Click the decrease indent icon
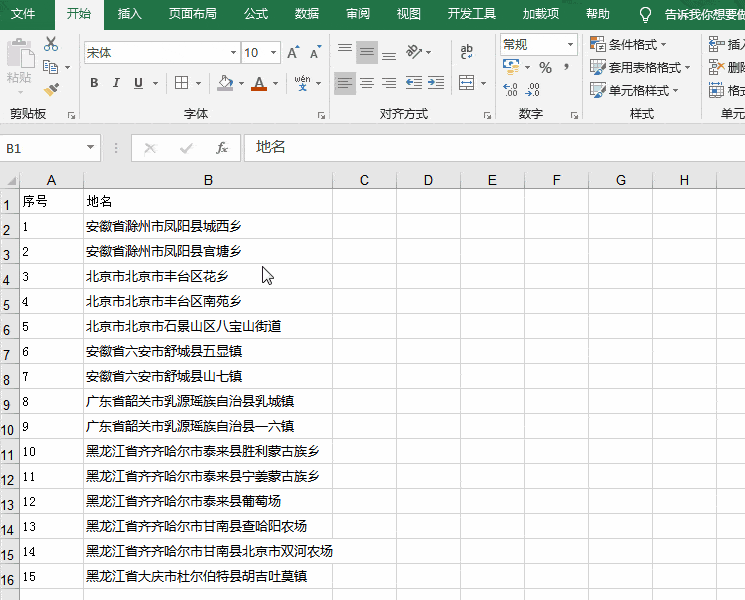Viewport: 745px width, 600px height. tap(414, 84)
